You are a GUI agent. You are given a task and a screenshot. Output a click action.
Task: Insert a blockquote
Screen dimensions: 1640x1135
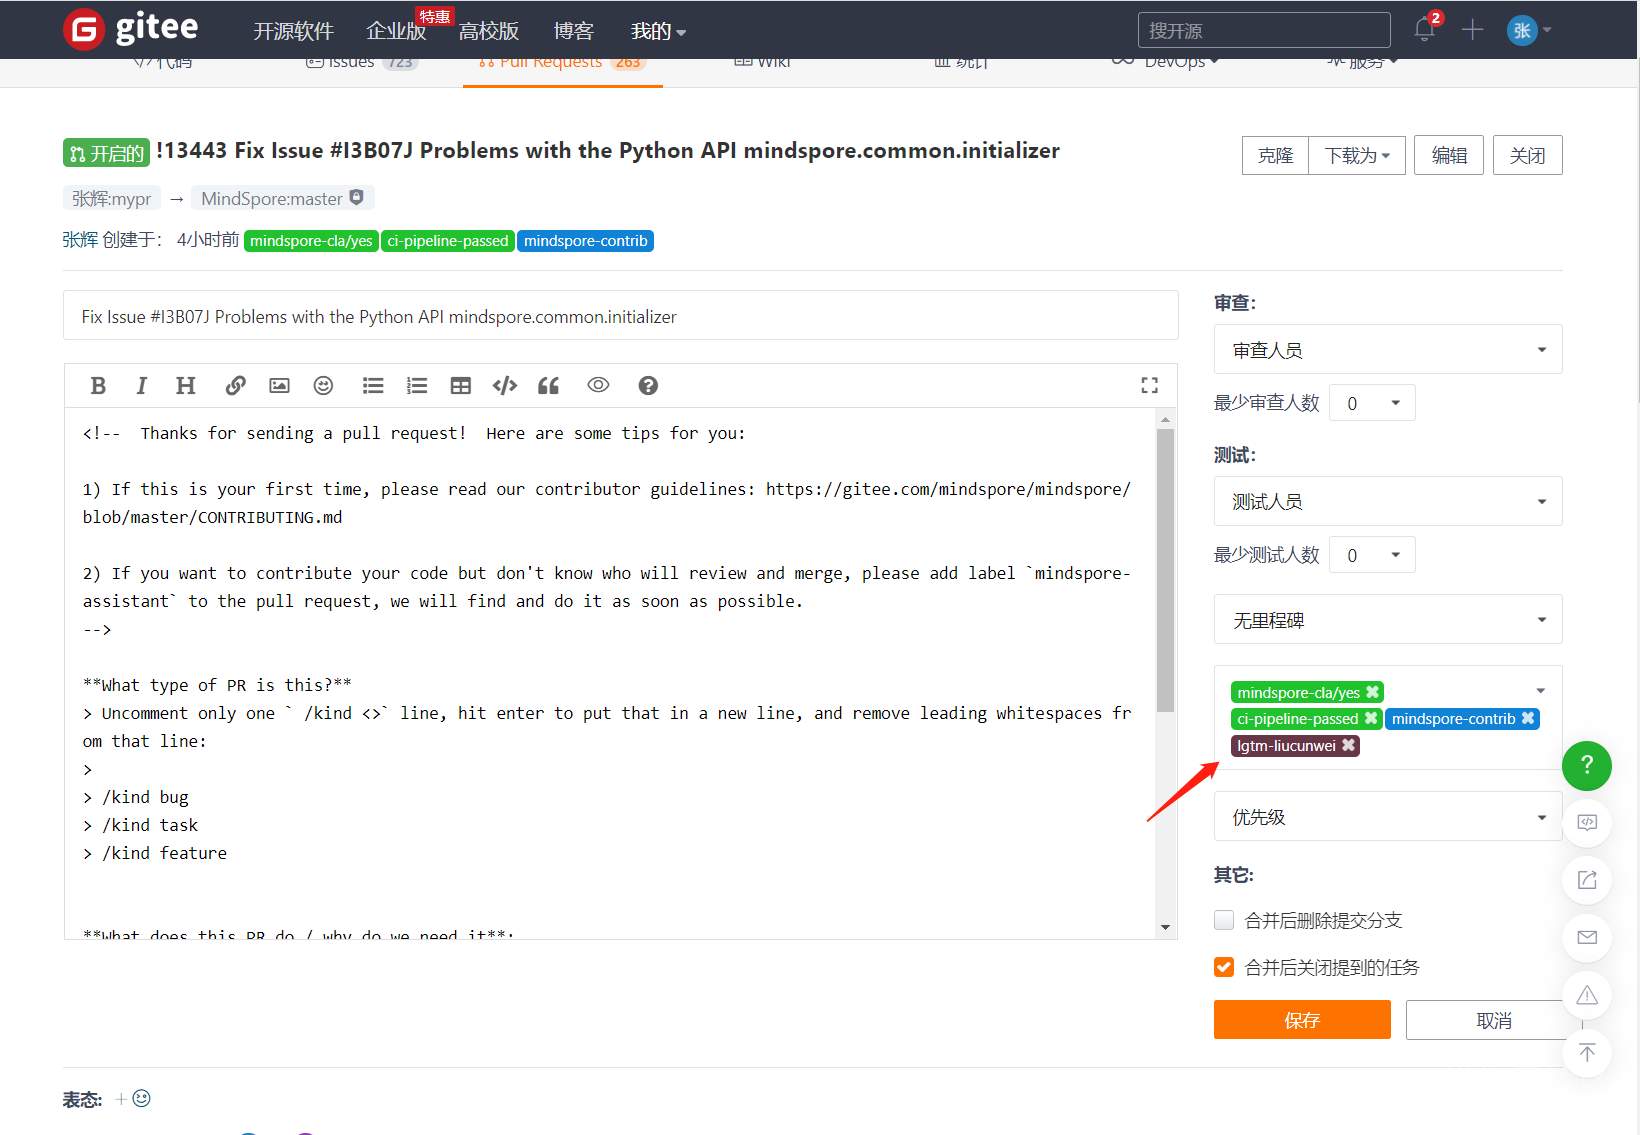pos(549,386)
